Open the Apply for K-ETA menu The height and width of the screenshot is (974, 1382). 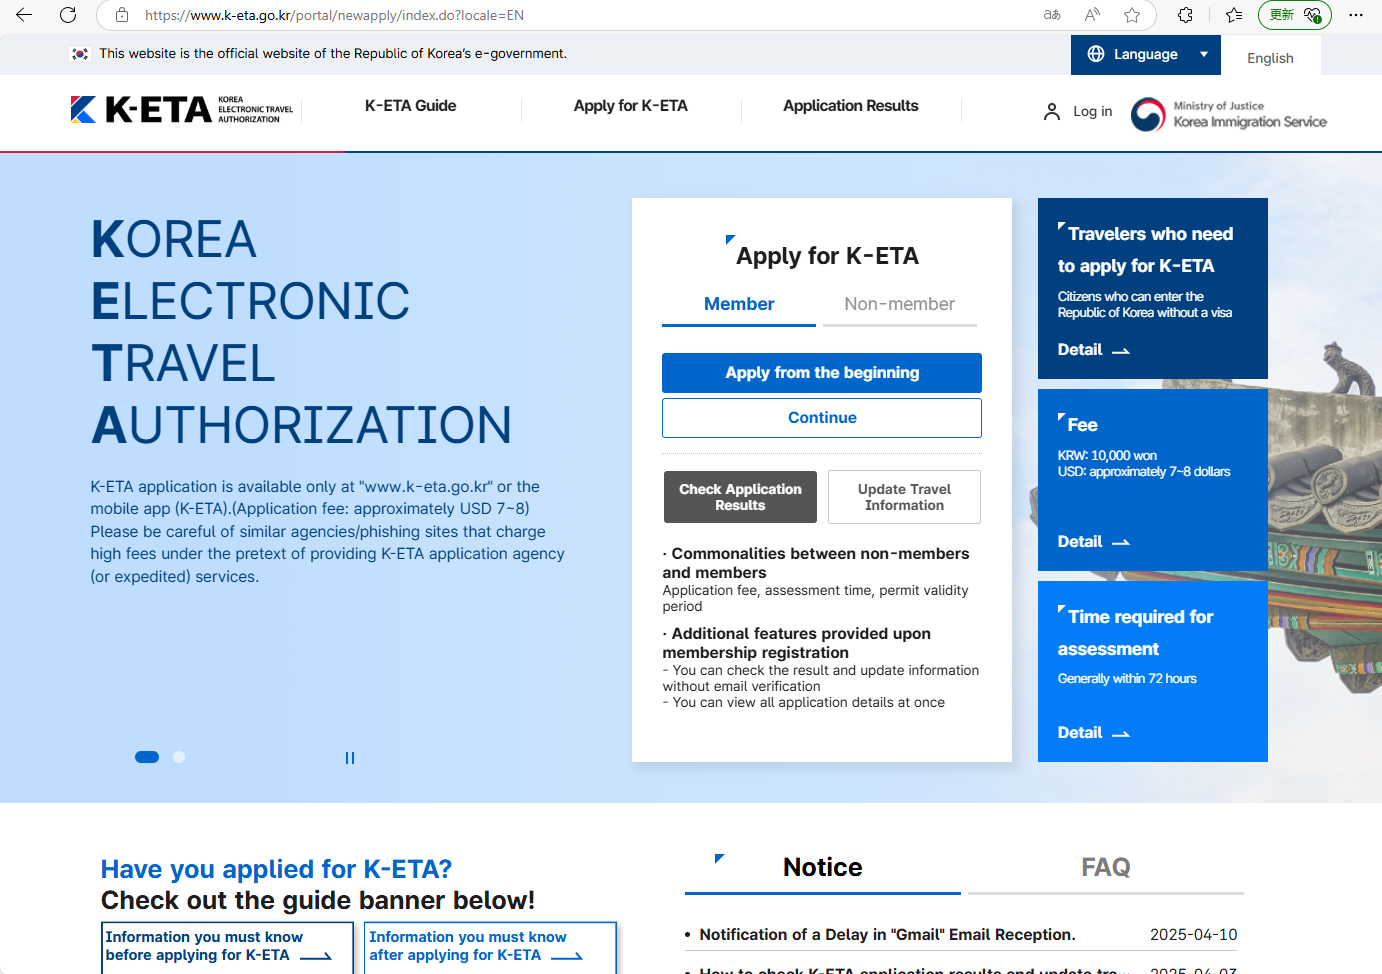tap(630, 106)
